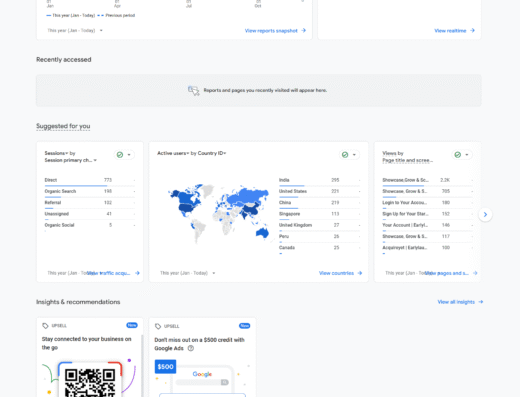Click the $500 credit badge
This screenshot has height=397, width=520.
click(x=165, y=367)
